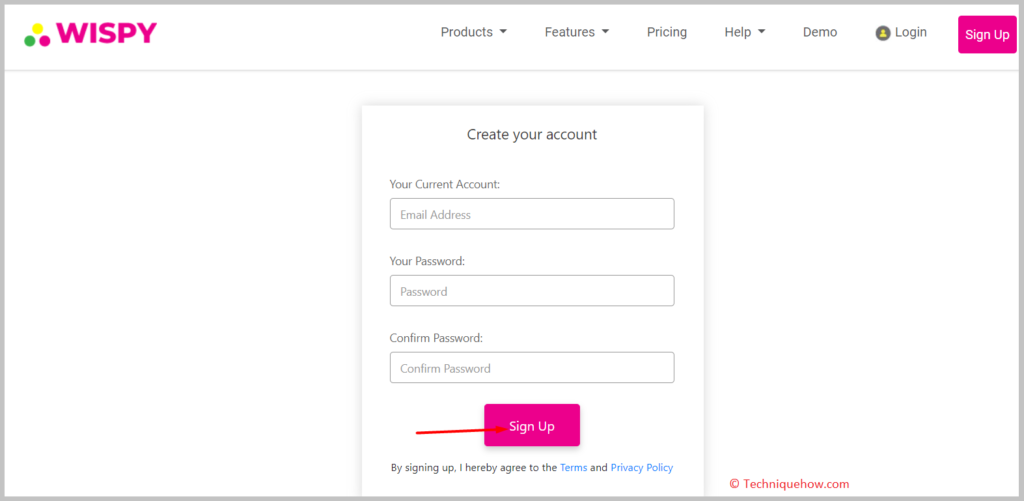This screenshot has width=1024, height=501.
Task: Click the WISPY pink wordmark logo
Action: click(106, 33)
